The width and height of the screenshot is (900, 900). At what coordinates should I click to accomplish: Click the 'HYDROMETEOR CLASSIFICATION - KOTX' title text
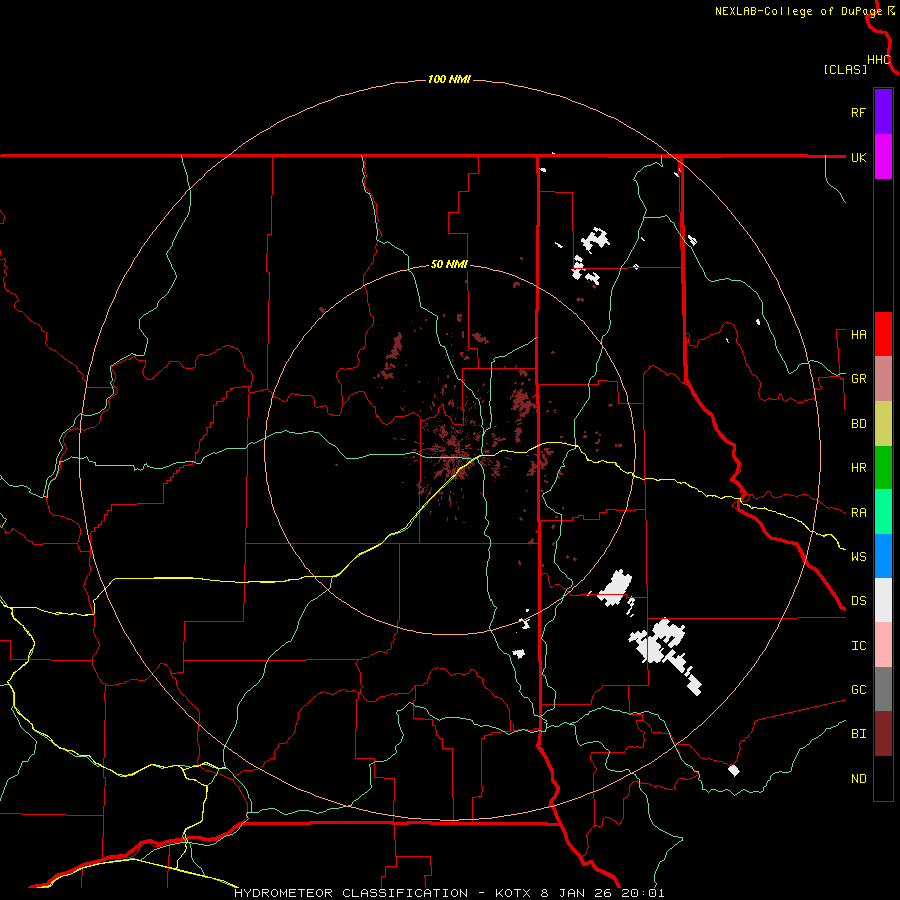pyautogui.click(x=385, y=893)
